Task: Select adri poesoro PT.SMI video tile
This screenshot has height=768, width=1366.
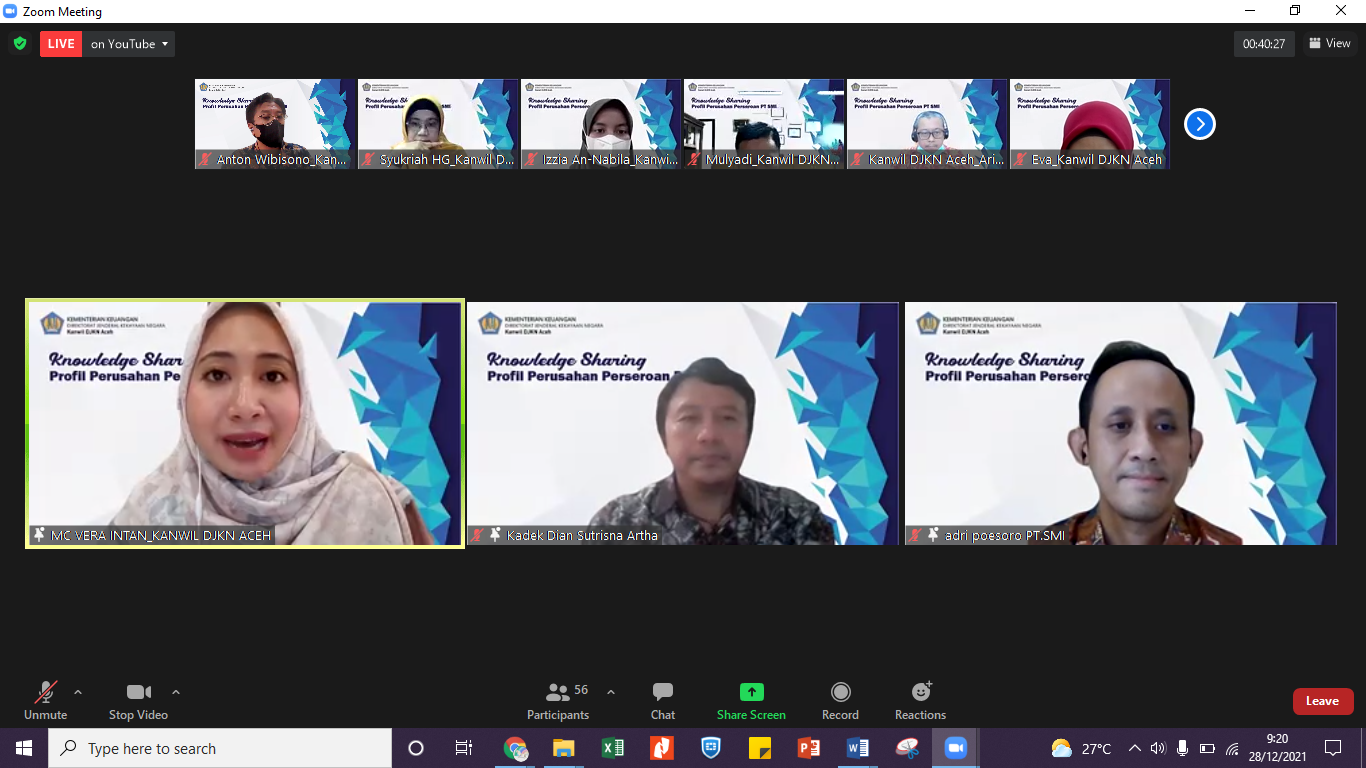Action: [1120, 423]
